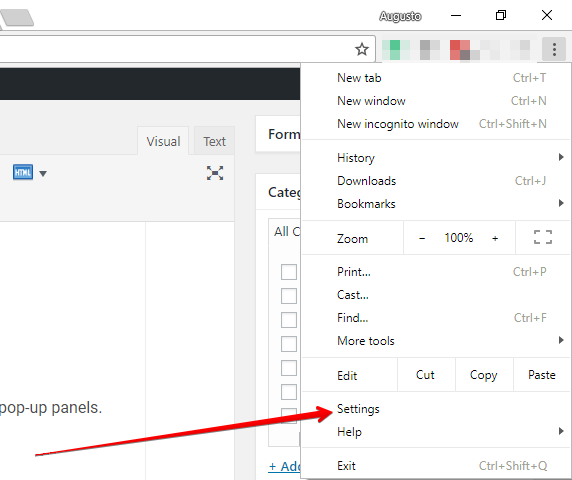Click the HTML insert icon in editor toolbar

pos(23,172)
